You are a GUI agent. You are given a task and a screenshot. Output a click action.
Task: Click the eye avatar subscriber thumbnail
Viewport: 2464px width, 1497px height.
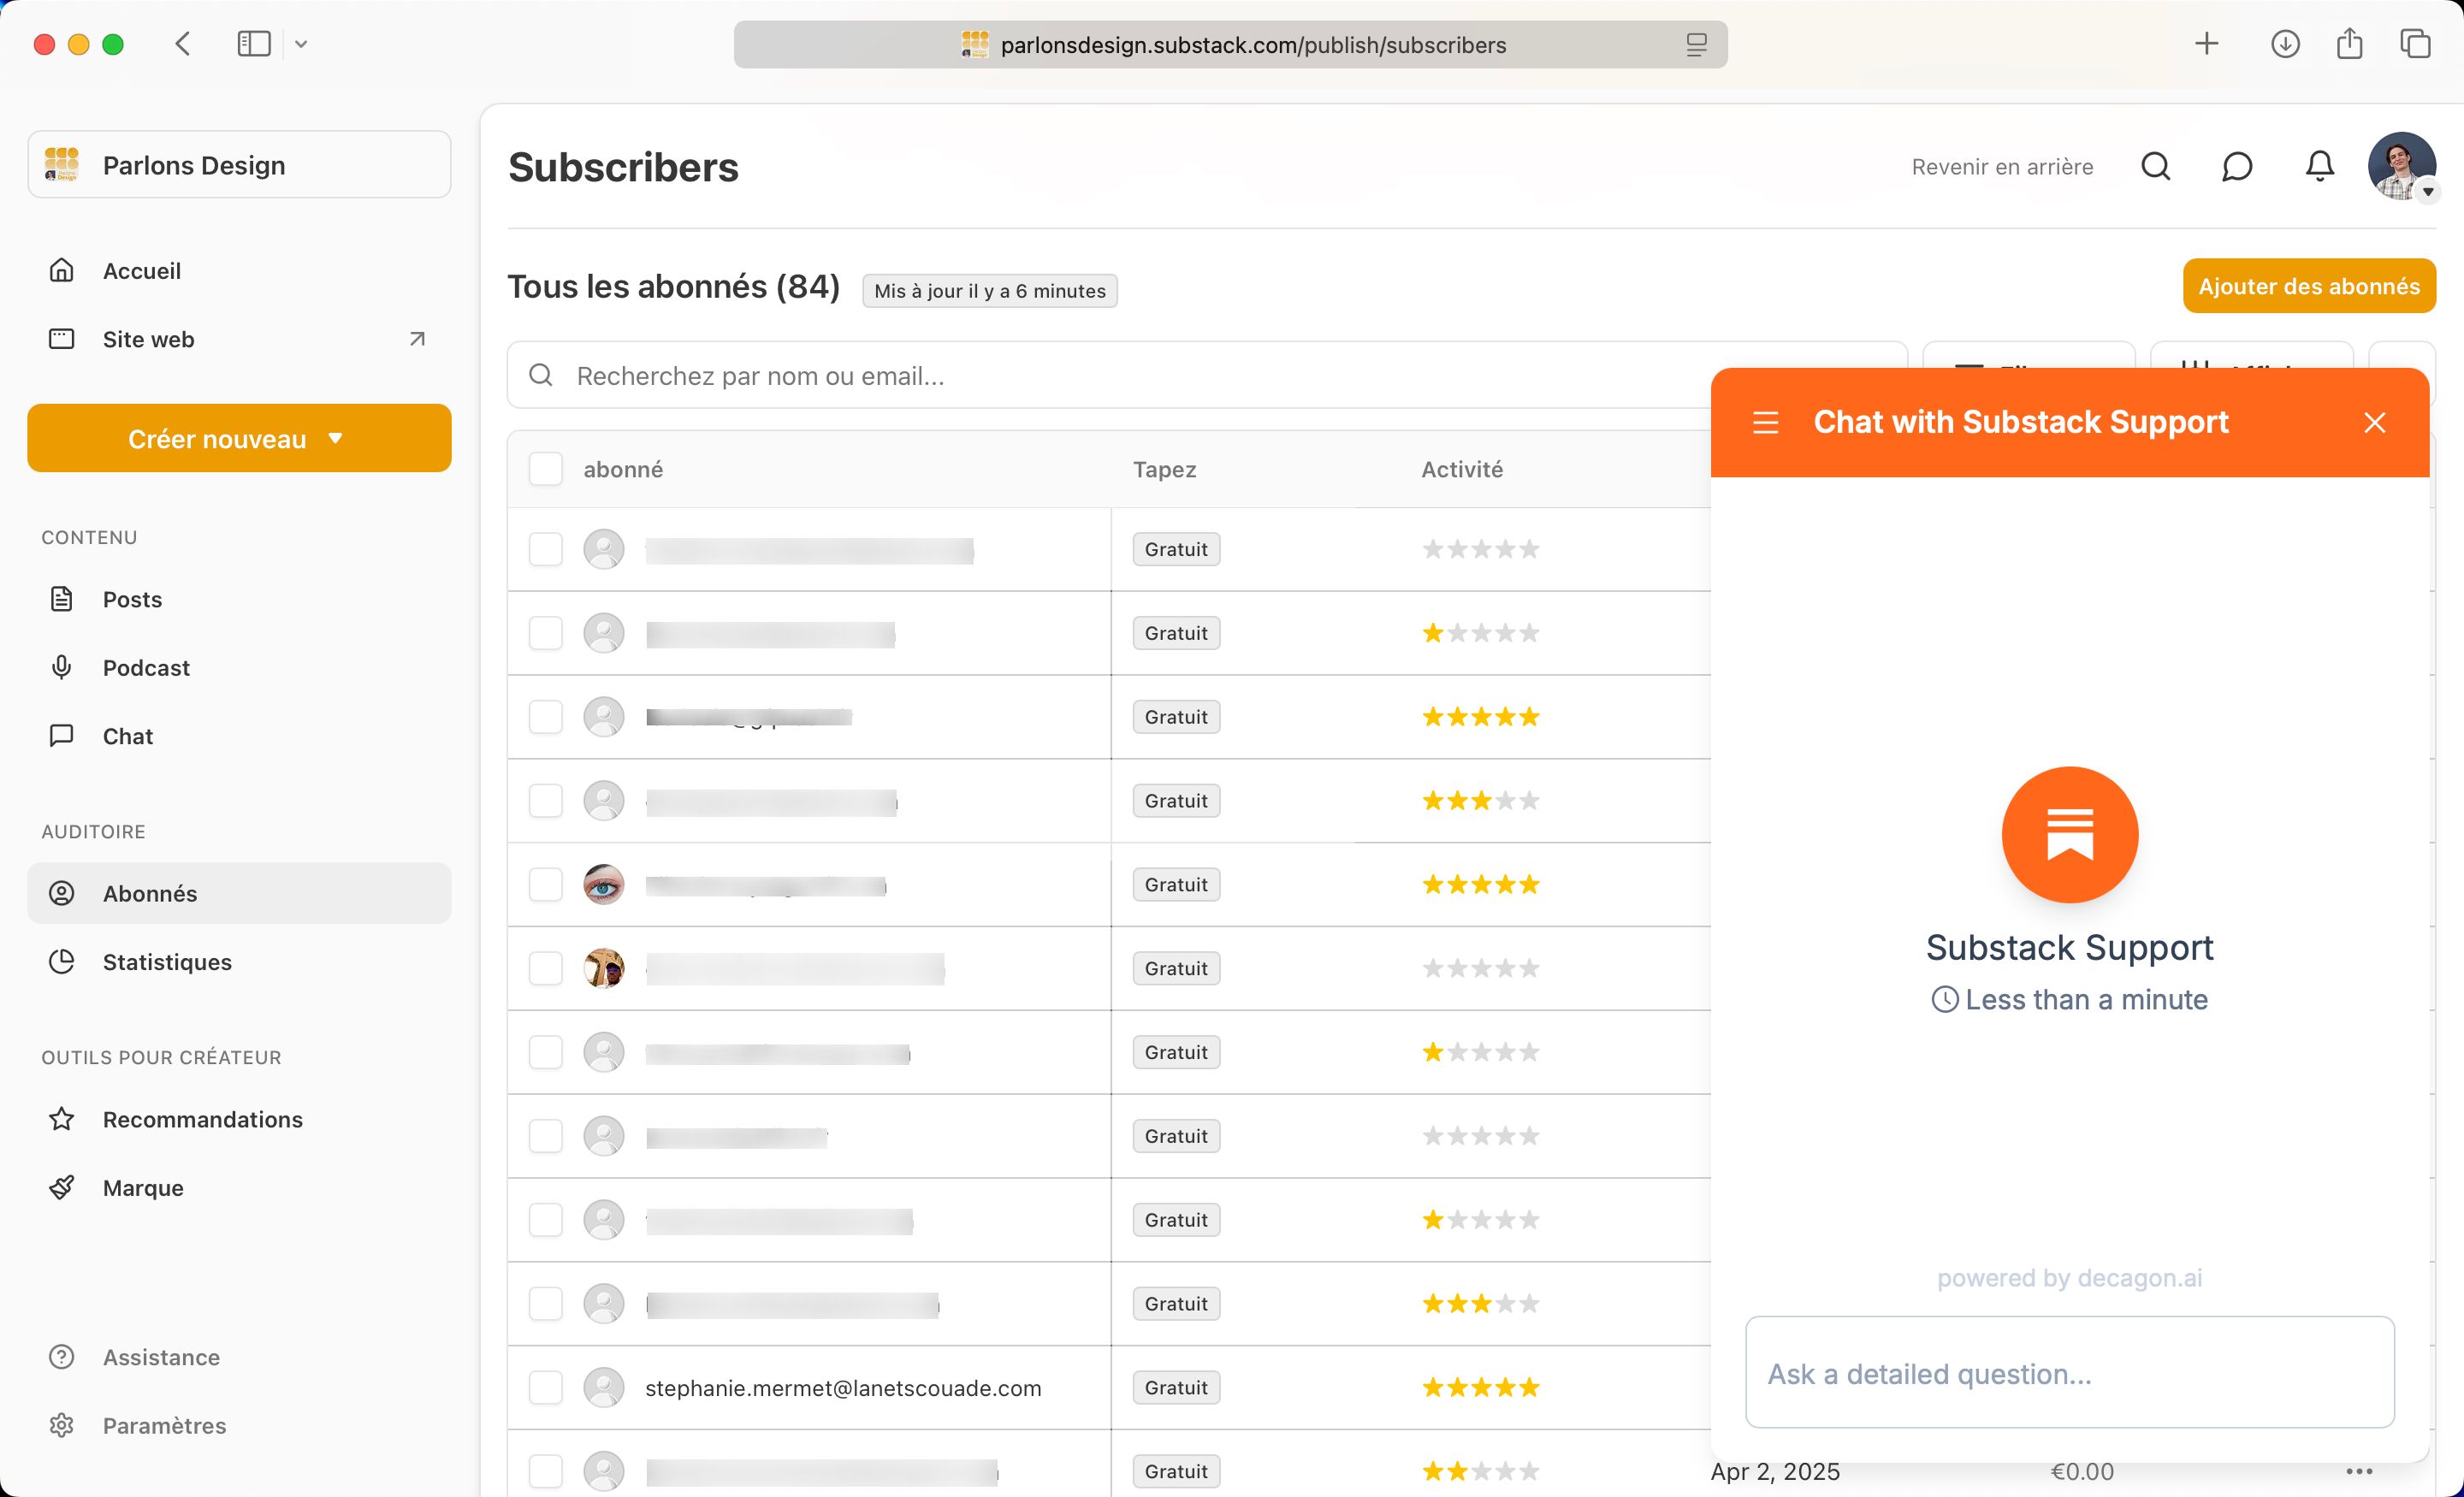click(604, 884)
